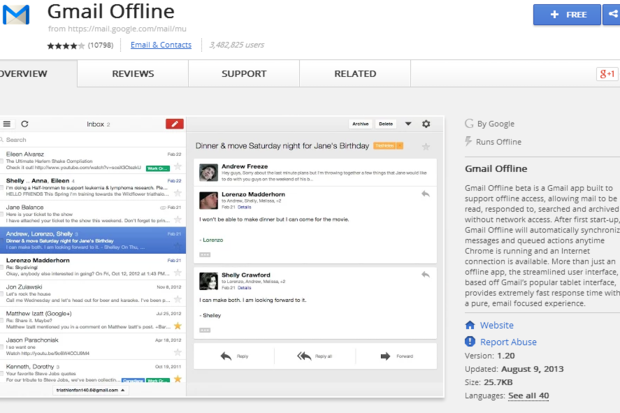
Task: Open the settings gear icon
Action: pos(426,124)
